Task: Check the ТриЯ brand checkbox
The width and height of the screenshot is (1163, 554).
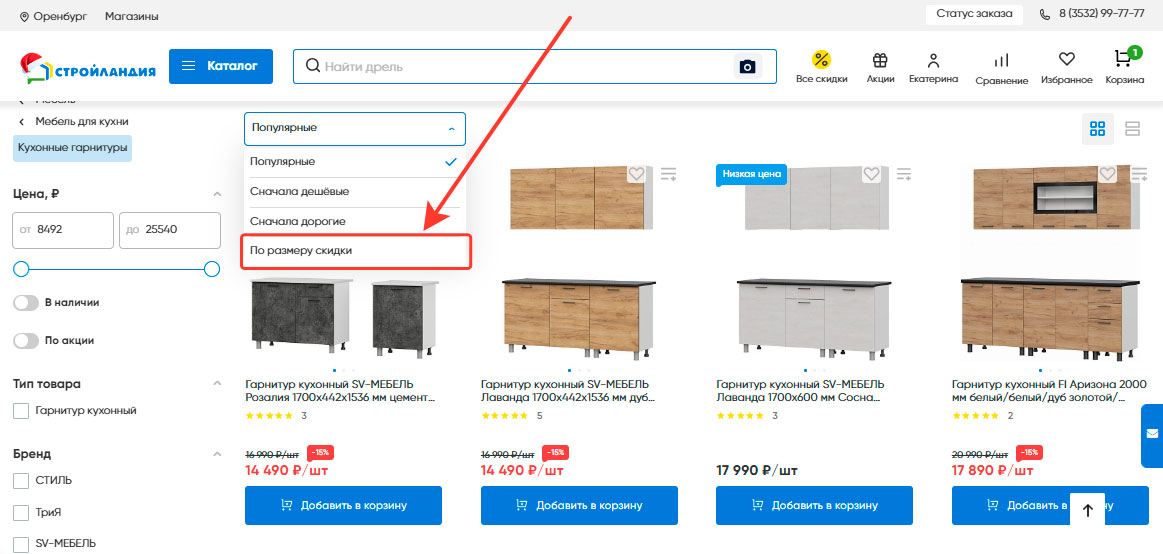Action: click(21, 512)
